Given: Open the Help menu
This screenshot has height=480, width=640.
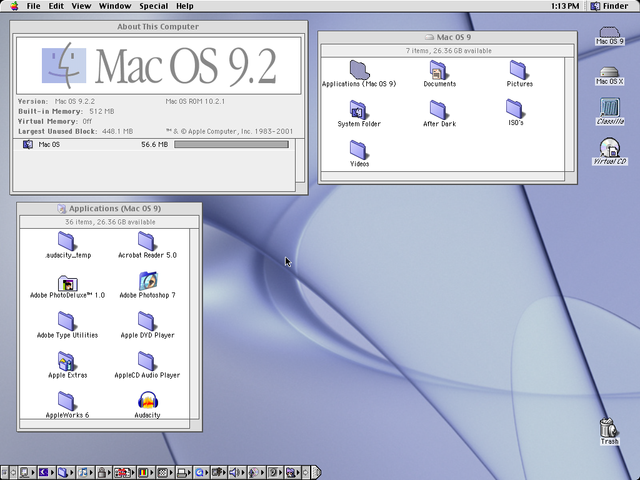Looking at the screenshot, I should click(184, 6).
